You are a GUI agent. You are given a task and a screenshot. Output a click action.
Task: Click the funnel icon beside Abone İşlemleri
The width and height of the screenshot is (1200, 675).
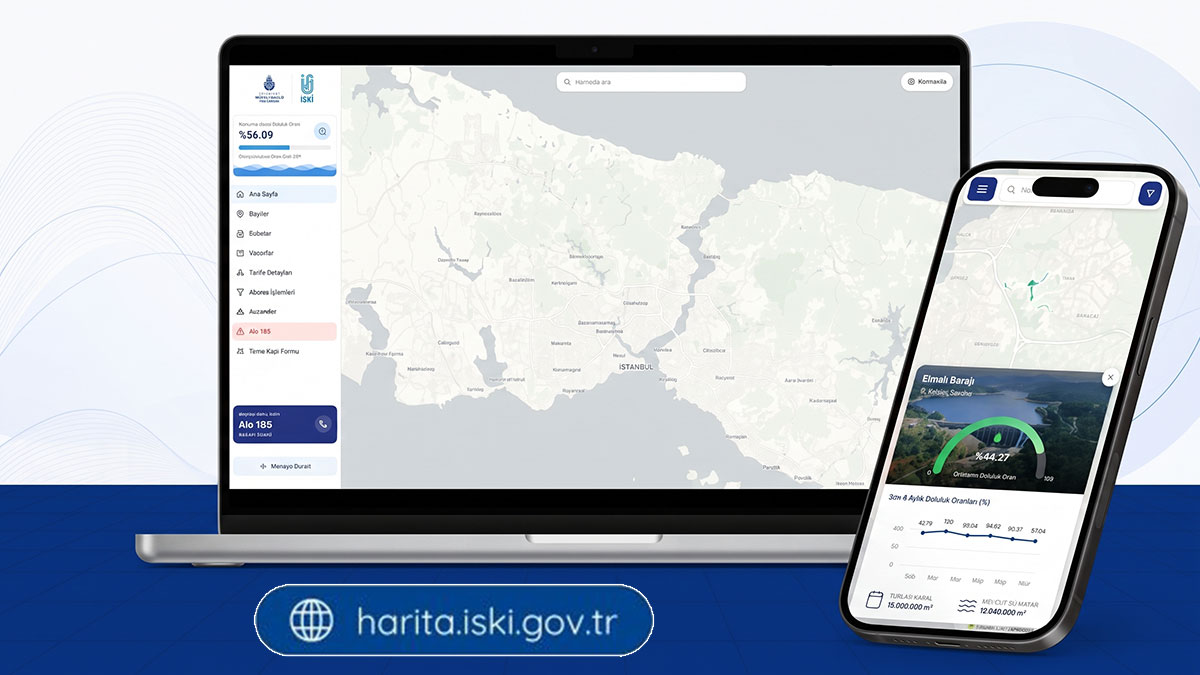[240, 292]
